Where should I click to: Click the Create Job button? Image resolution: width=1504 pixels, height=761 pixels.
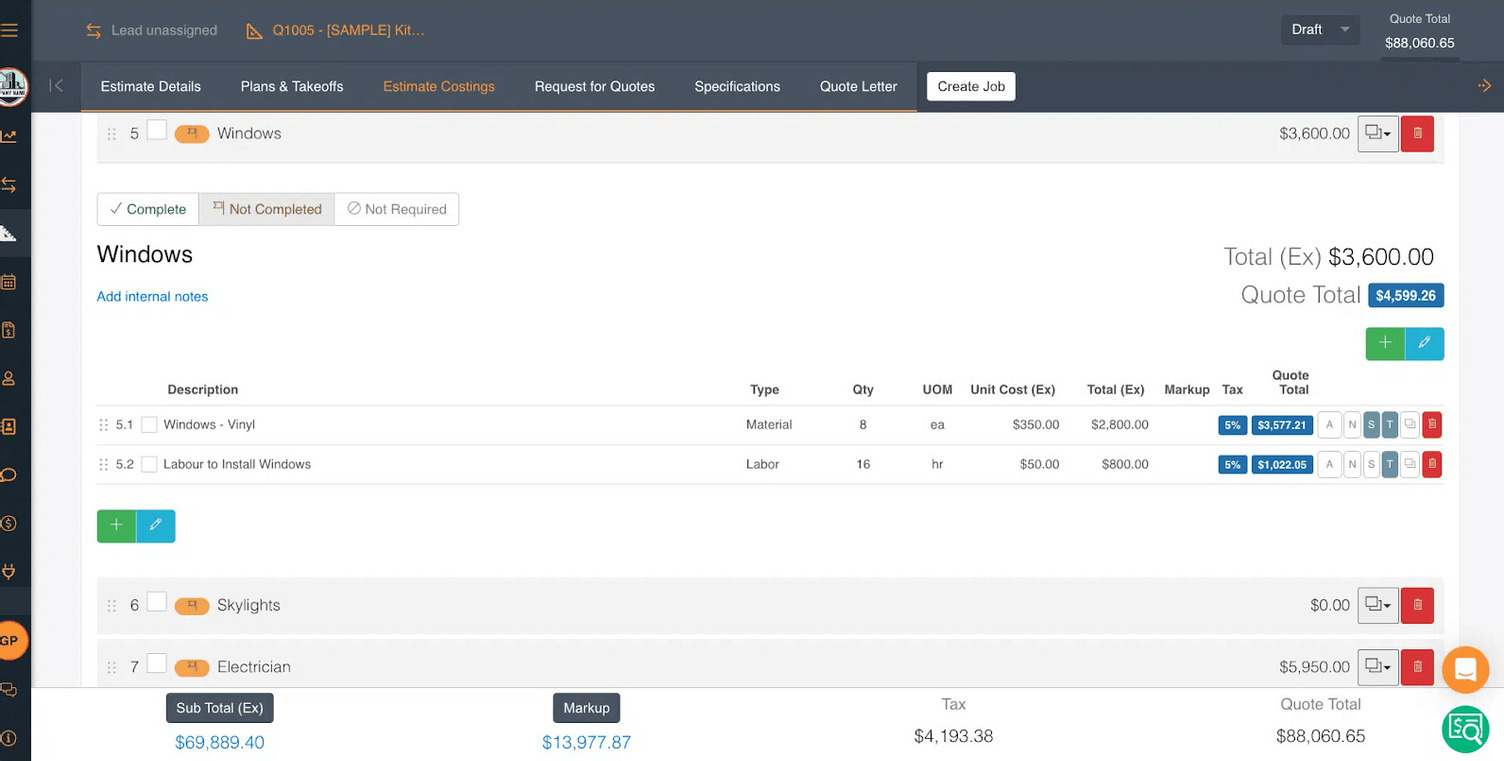point(970,86)
